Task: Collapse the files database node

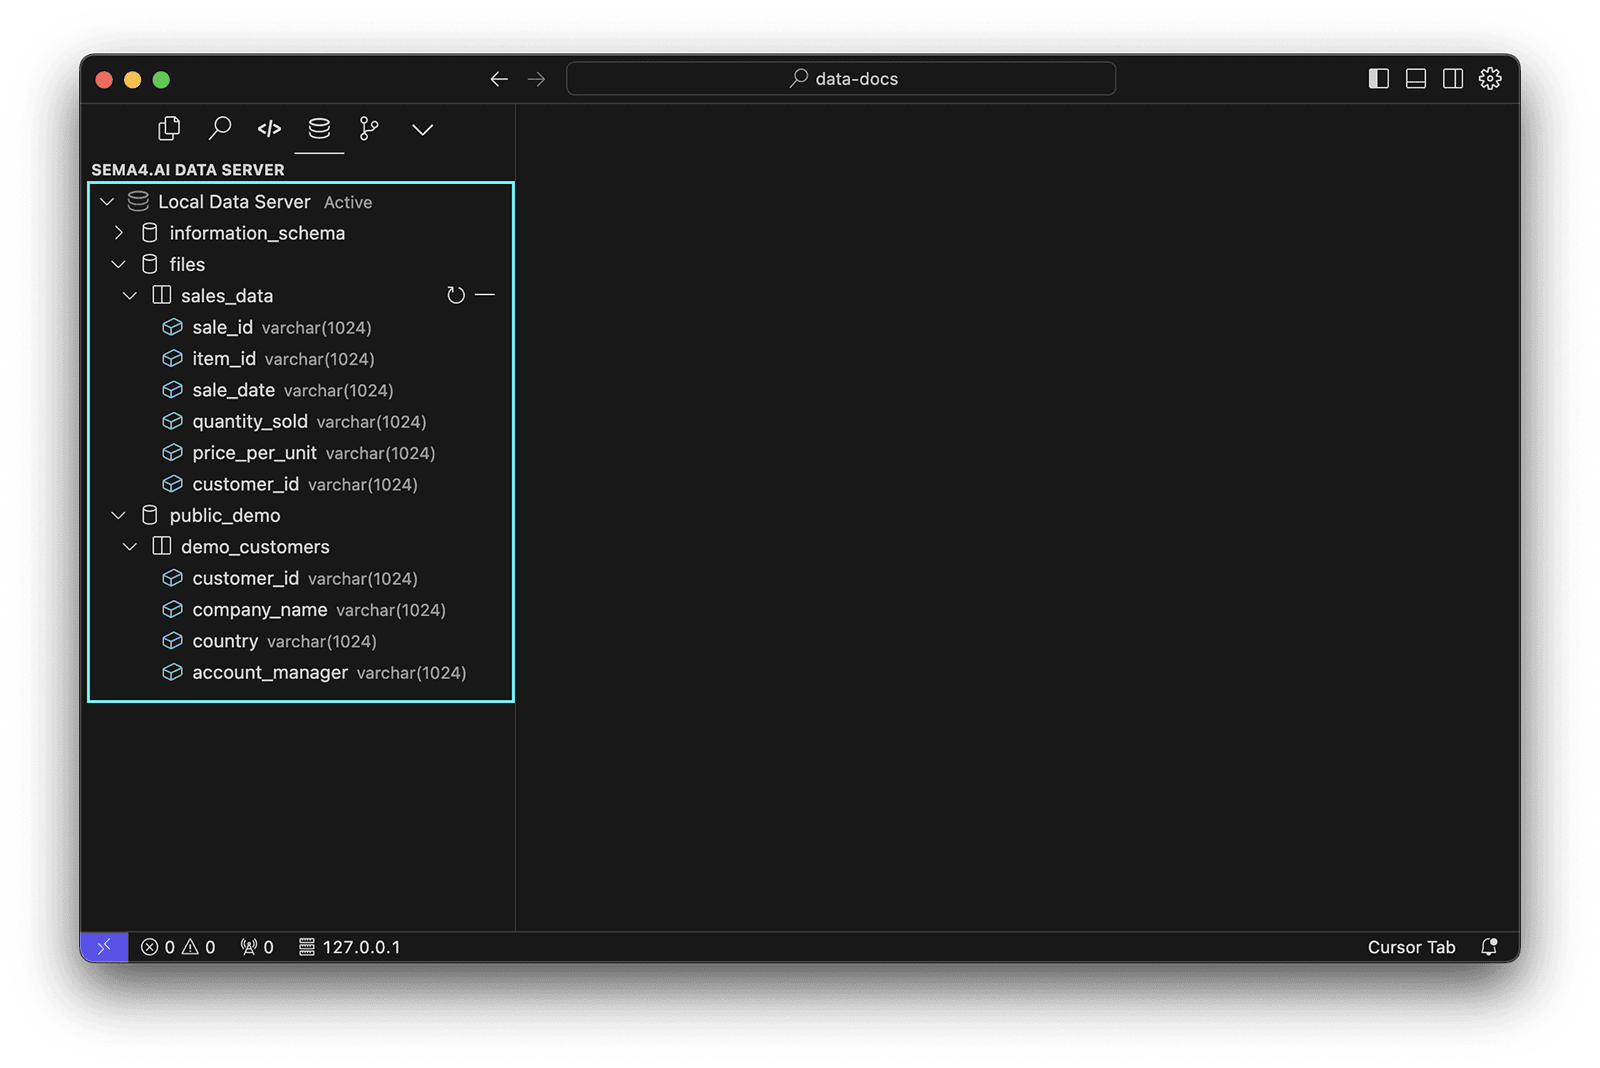Action: pos(119,264)
